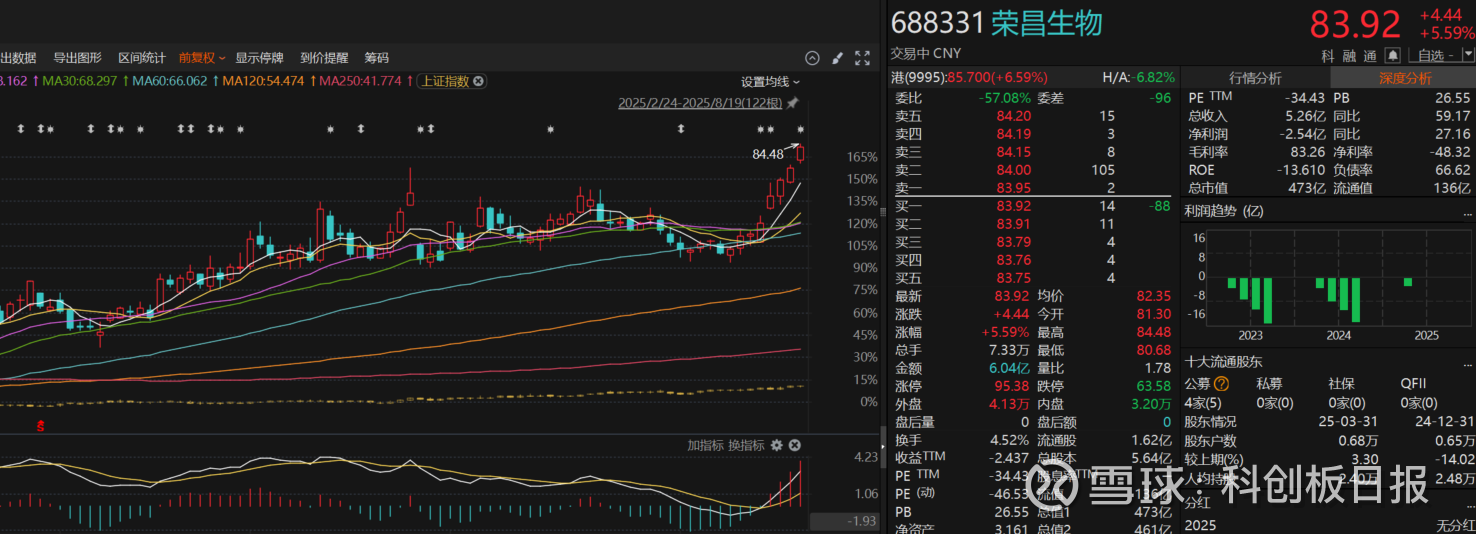Click the collapse-up circle icon in chart toolbar
Image resolution: width=1476 pixels, height=534 pixels.
(x=812, y=58)
